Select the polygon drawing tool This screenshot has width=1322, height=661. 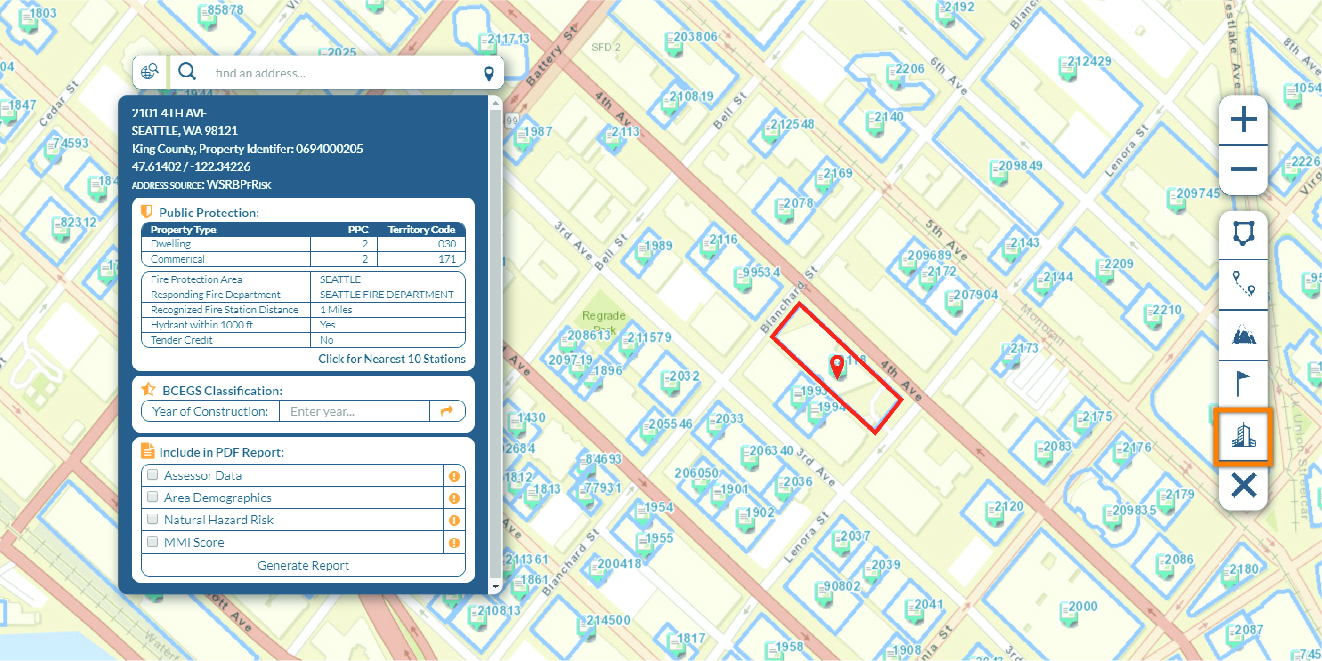coord(1243,235)
